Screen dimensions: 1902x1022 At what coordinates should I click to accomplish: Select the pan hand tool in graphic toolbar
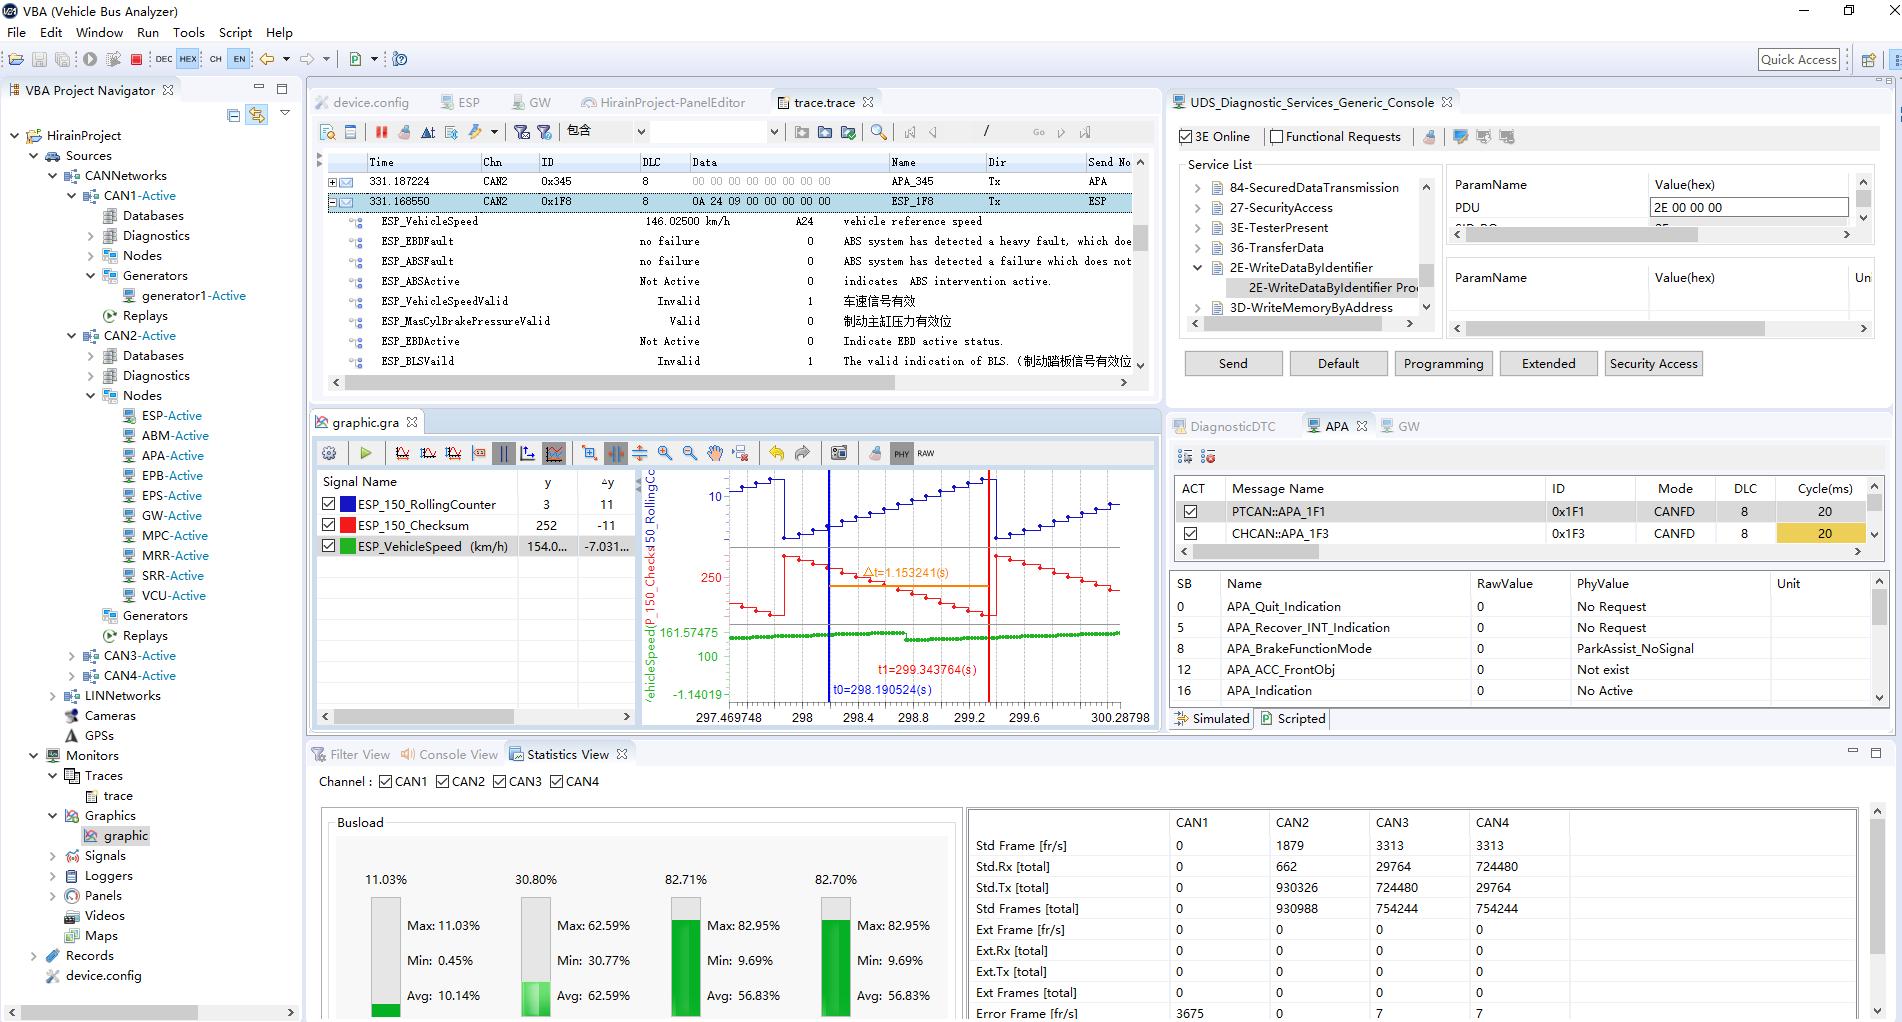coord(715,453)
